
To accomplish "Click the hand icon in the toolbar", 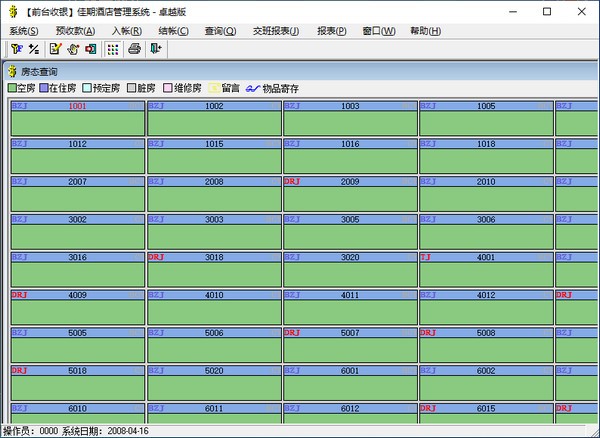I will 73,49.
